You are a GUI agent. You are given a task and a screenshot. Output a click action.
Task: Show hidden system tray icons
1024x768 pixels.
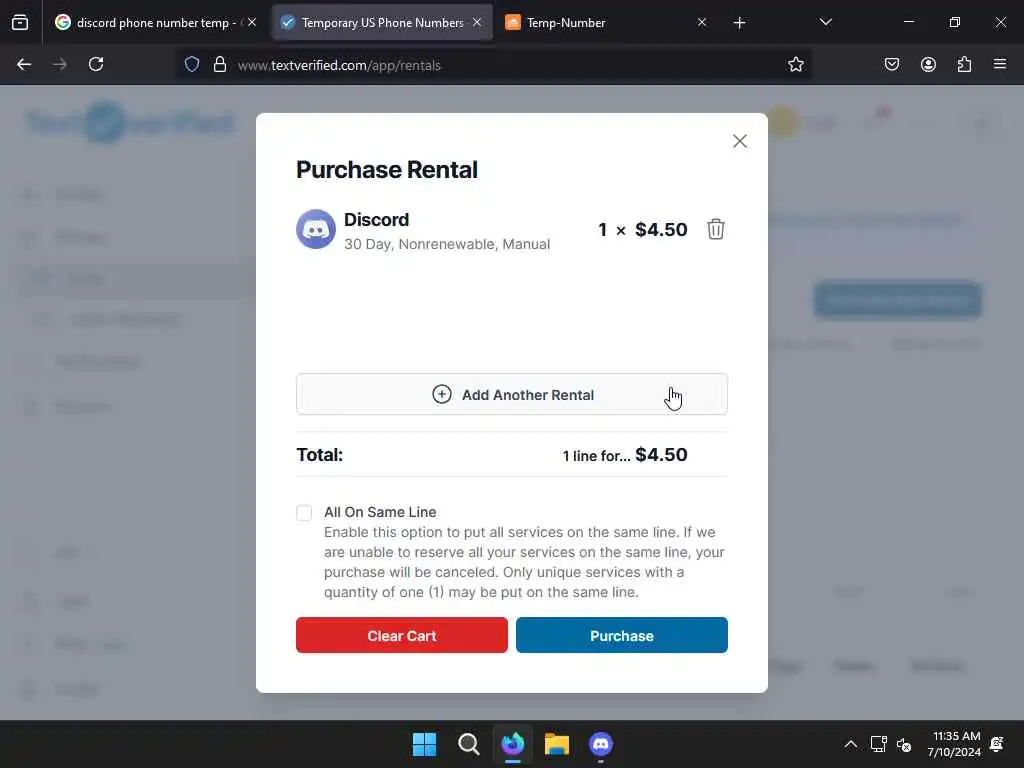[850, 744]
